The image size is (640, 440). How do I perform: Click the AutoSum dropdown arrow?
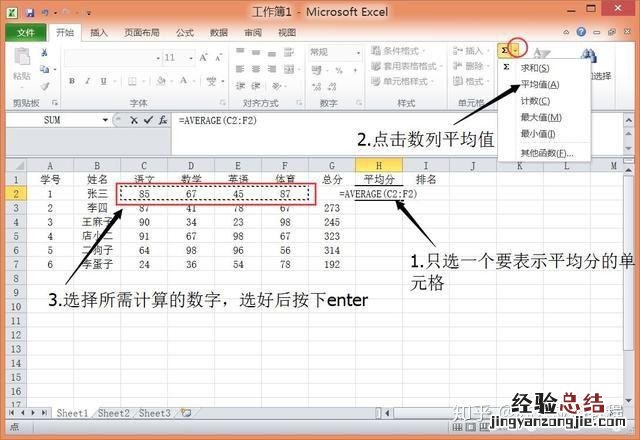[x=516, y=51]
